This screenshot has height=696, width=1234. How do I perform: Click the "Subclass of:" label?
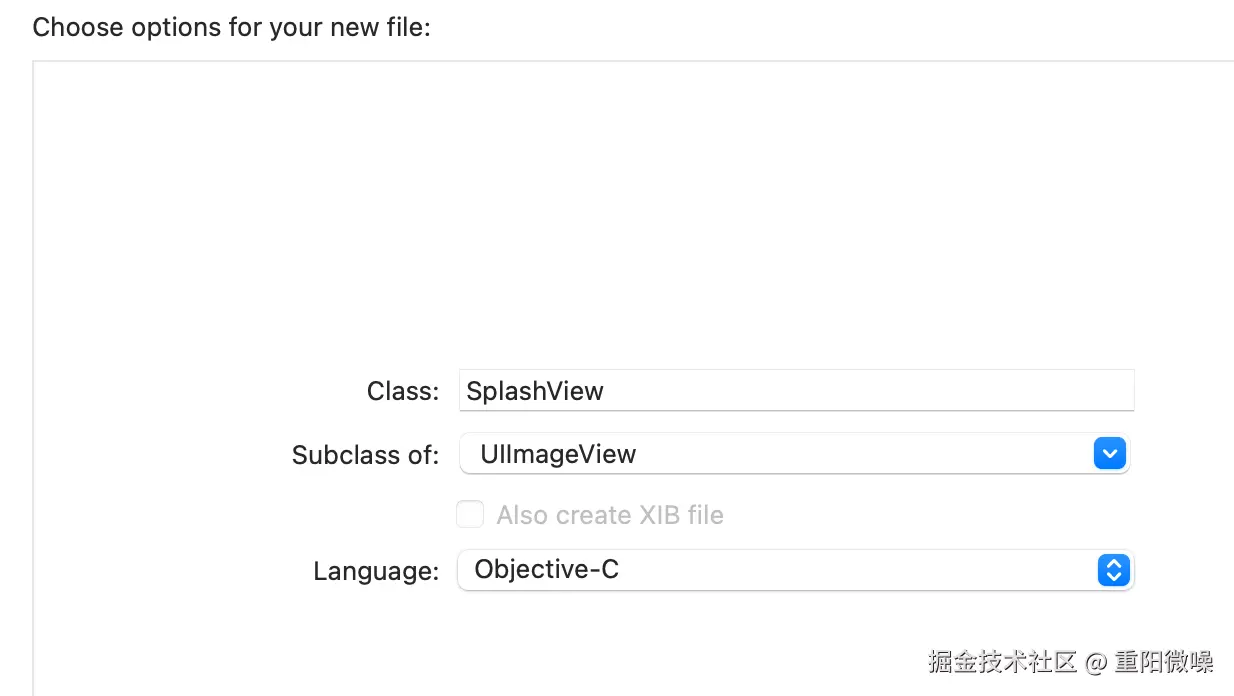pos(365,455)
